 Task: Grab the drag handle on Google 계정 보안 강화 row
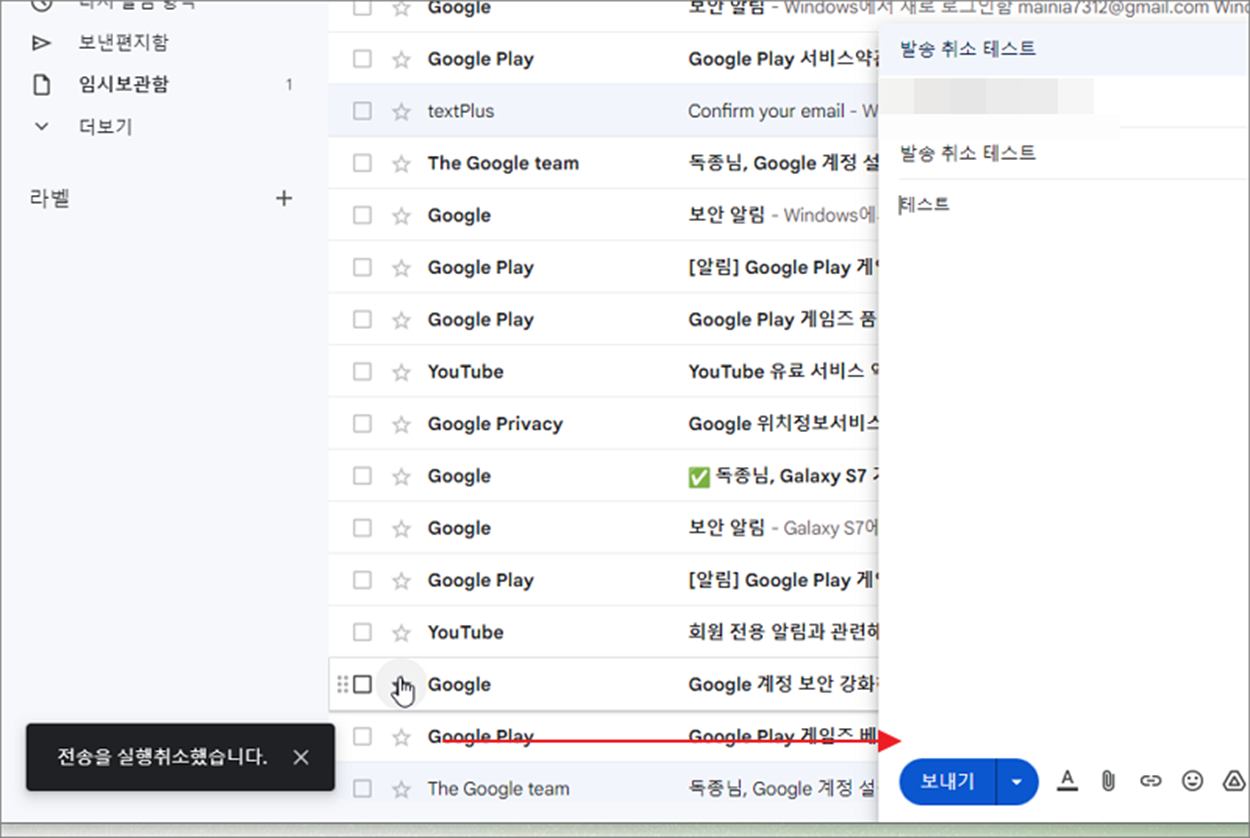[342, 684]
